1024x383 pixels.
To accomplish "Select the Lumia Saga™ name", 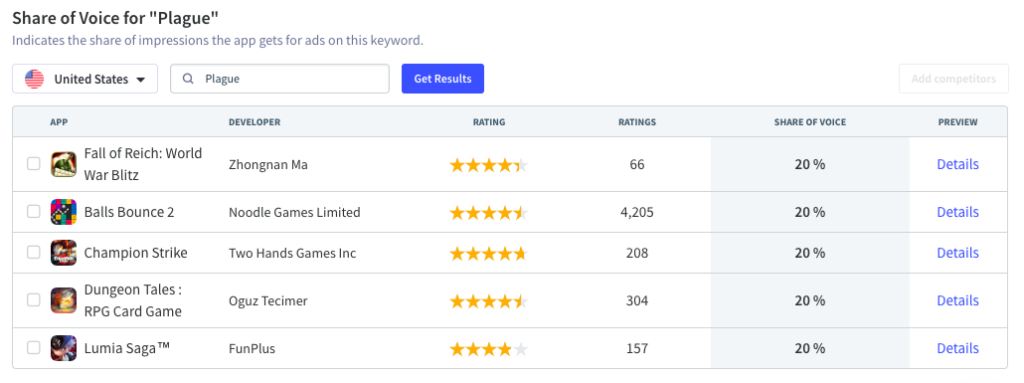I will point(127,348).
